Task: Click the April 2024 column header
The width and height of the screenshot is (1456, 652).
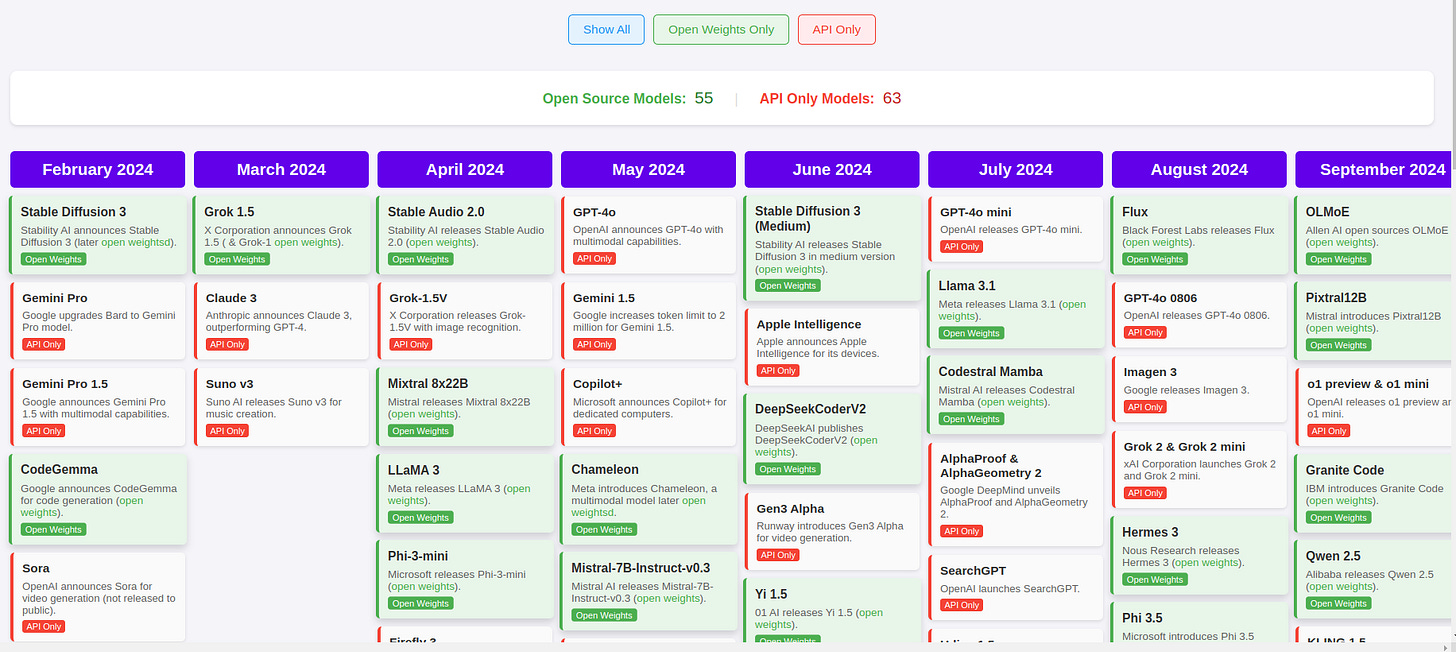Action: click(x=465, y=169)
